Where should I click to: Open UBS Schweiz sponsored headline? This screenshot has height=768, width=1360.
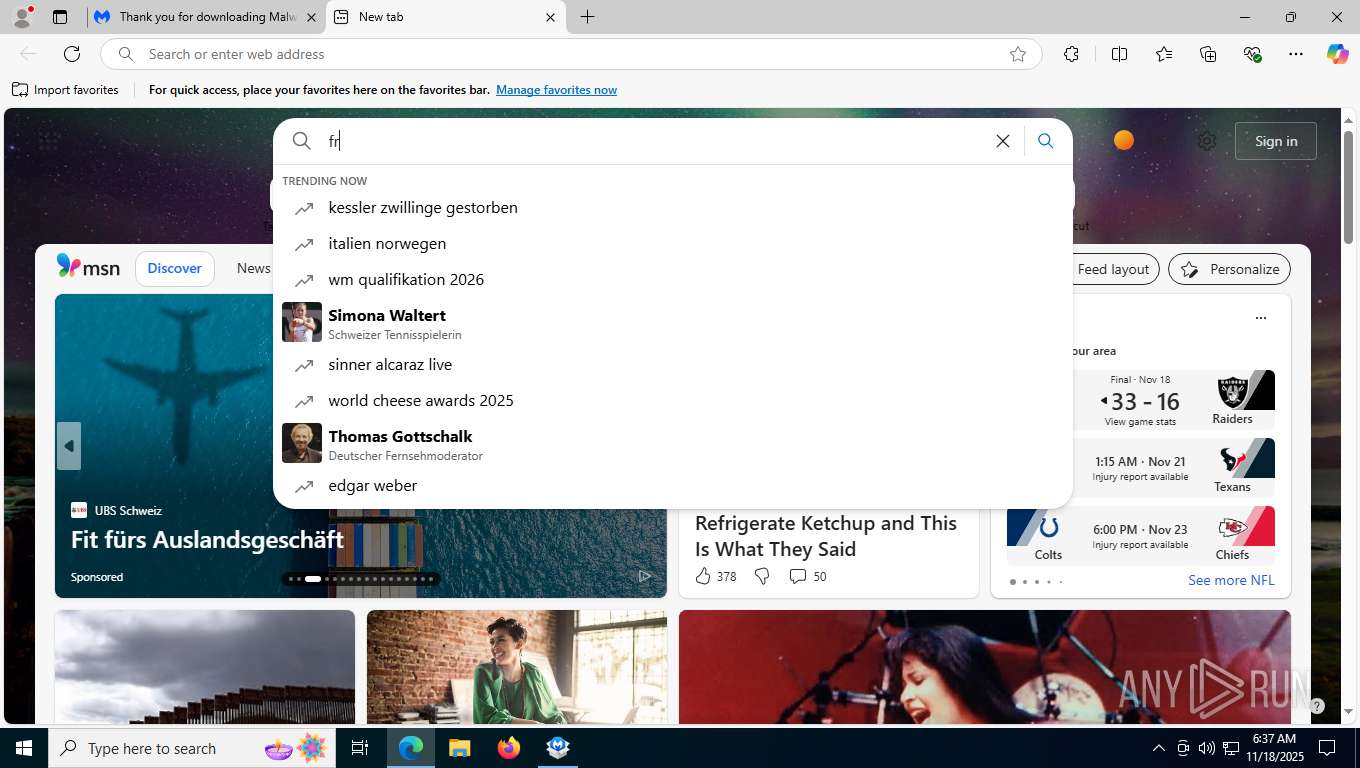(x=207, y=539)
